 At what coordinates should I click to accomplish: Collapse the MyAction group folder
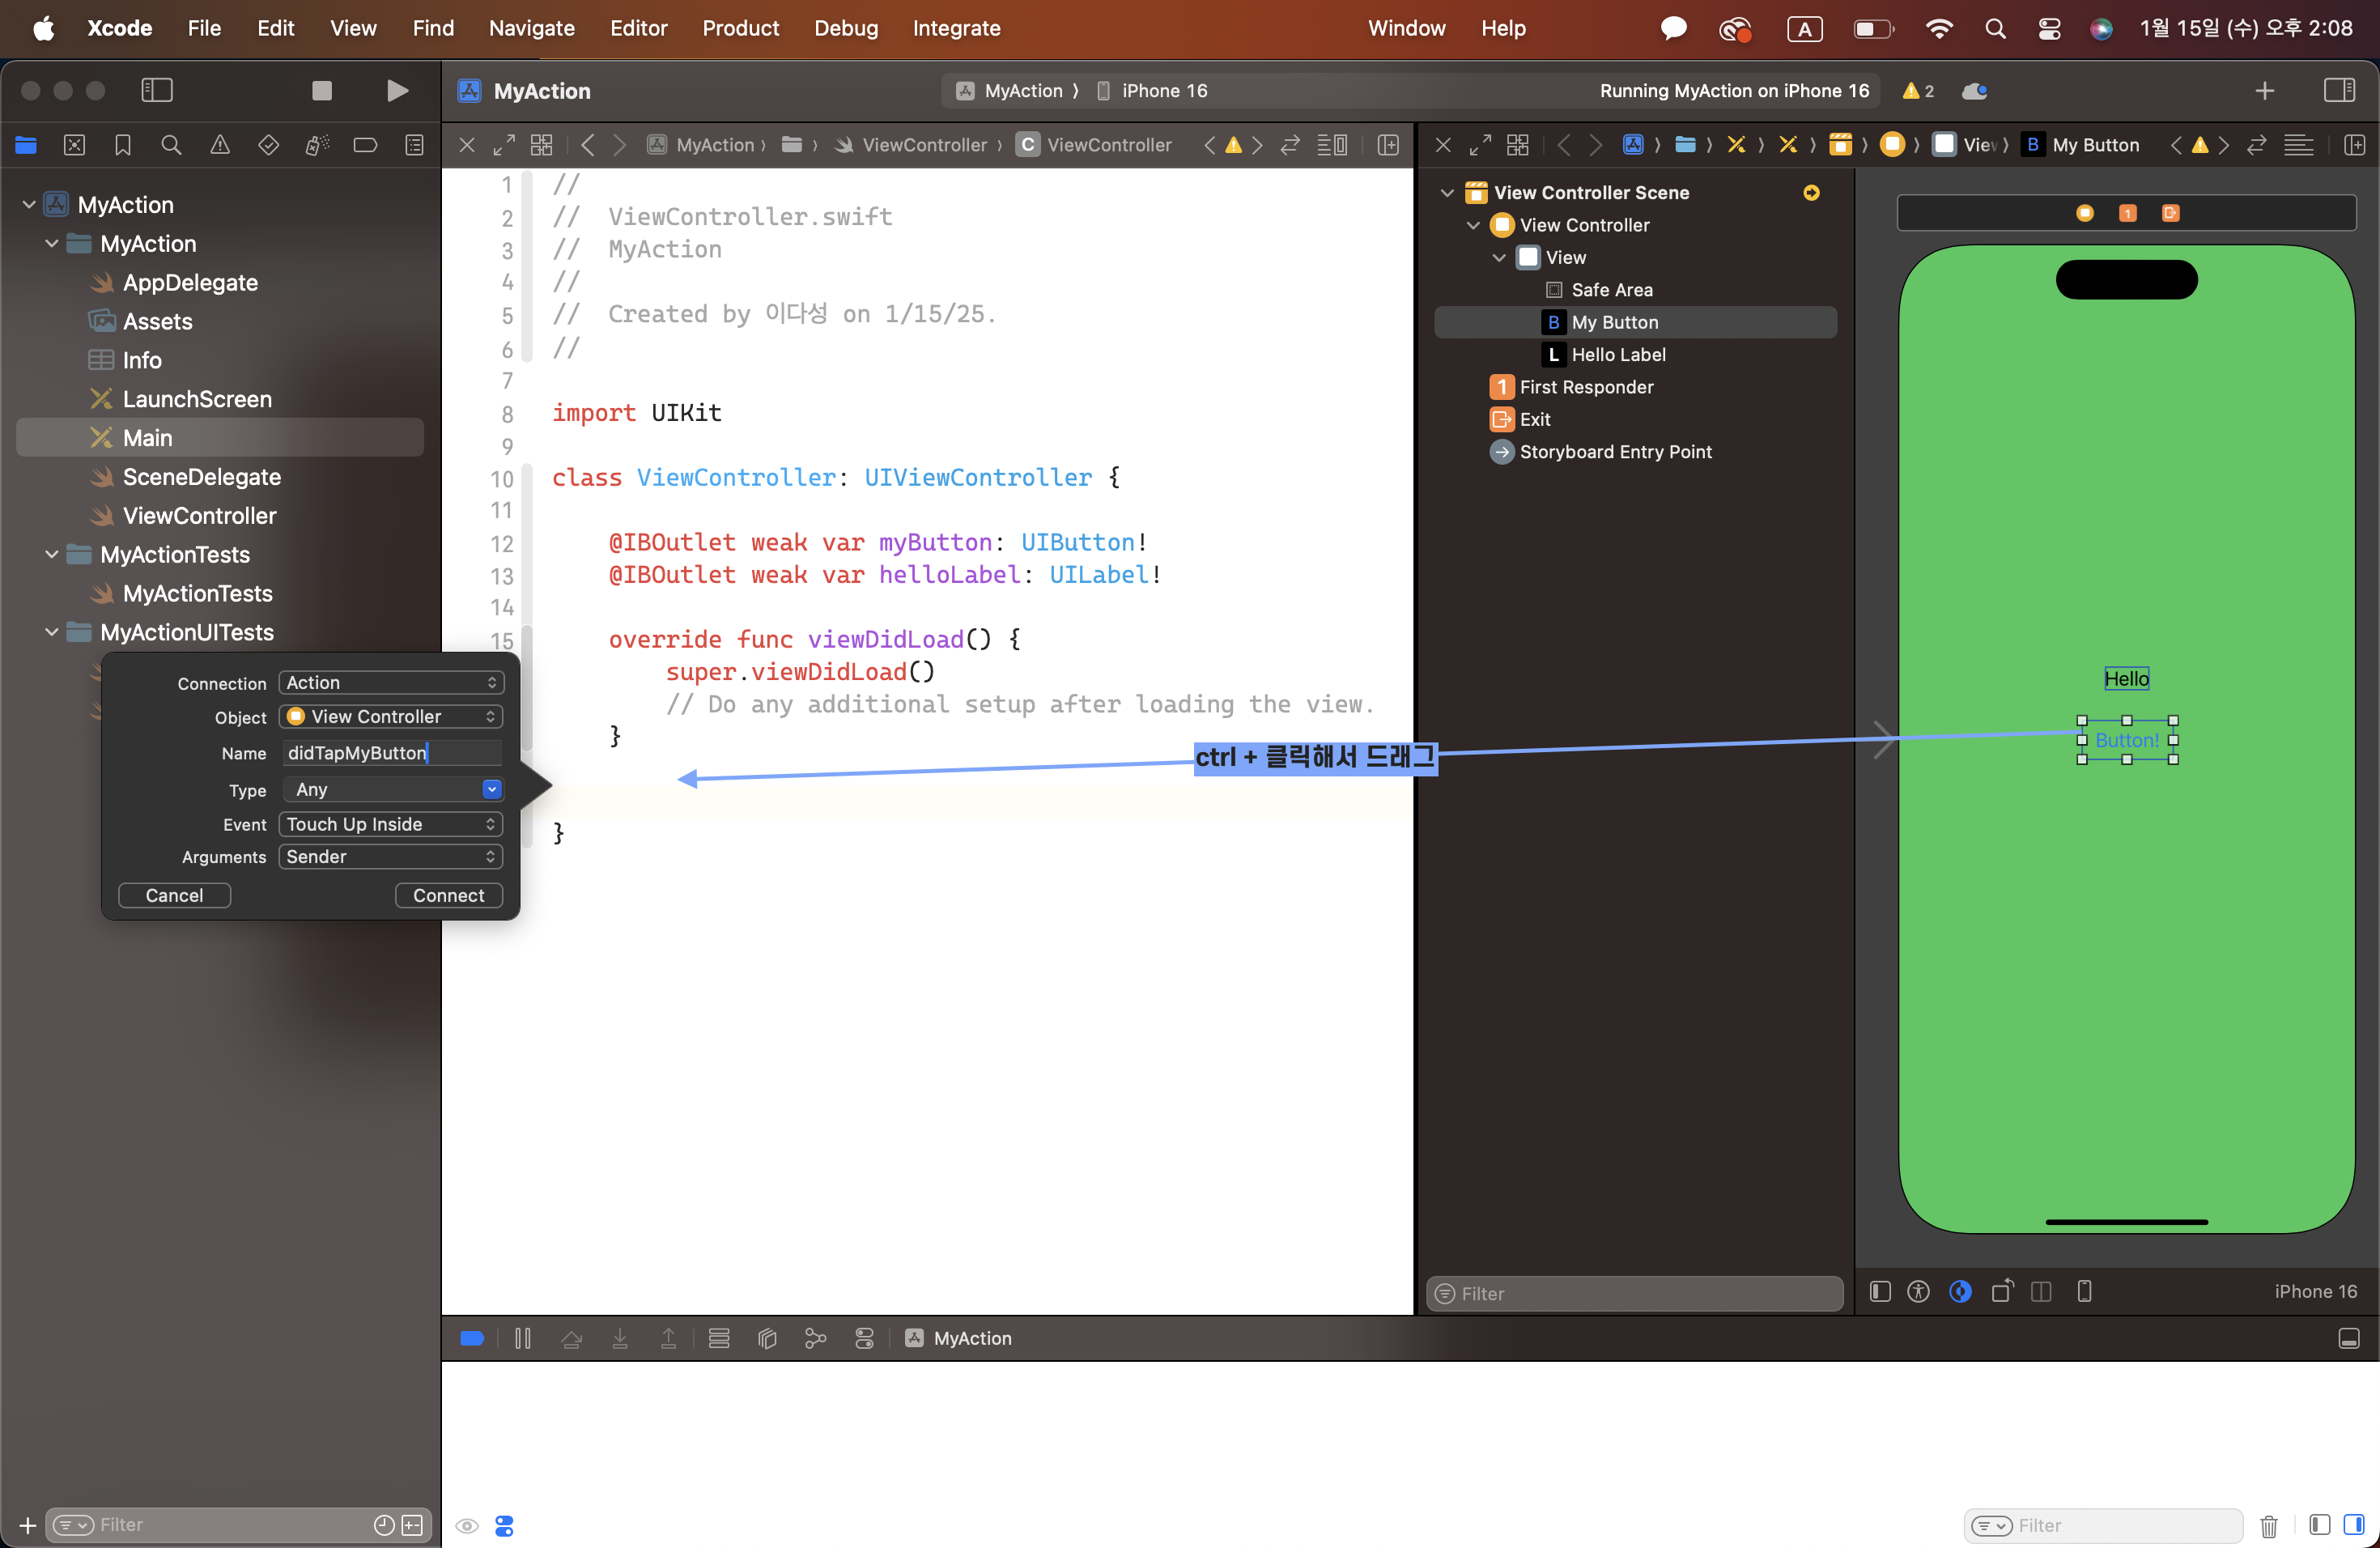52,244
